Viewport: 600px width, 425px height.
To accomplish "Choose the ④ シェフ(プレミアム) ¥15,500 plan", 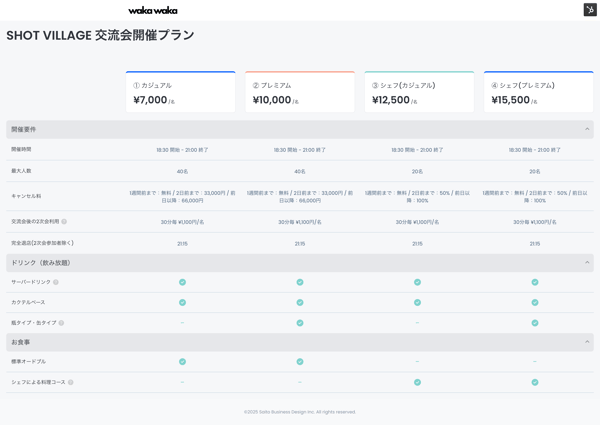I will pyautogui.click(x=538, y=92).
